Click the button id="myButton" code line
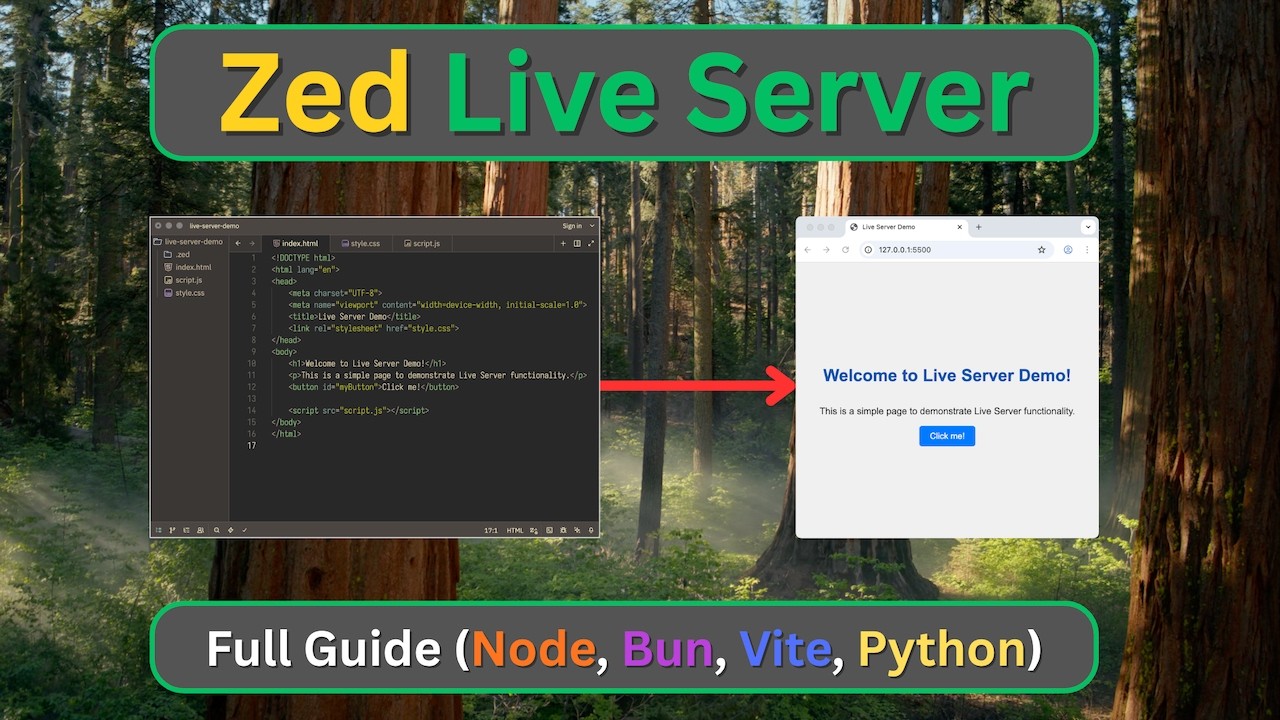This screenshot has width=1280, height=720. coord(374,387)
